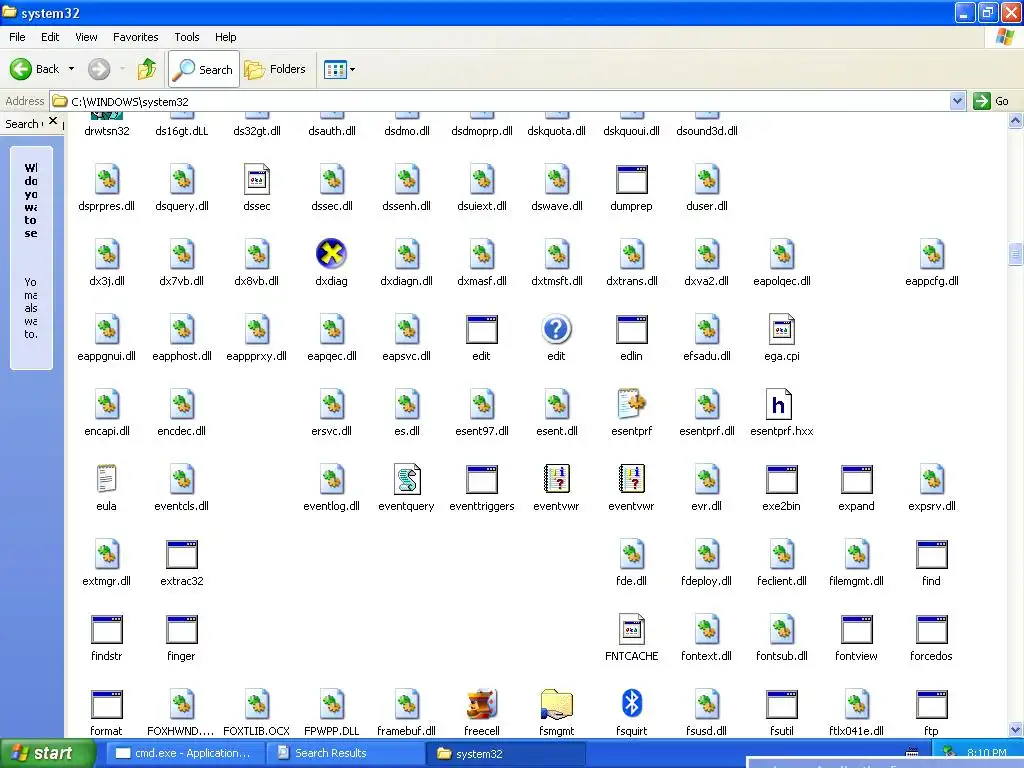Select the extrac32 program icon
The width and height of the screenshot is (1024, 768).
pyautogui.click(x=182, y=554)
